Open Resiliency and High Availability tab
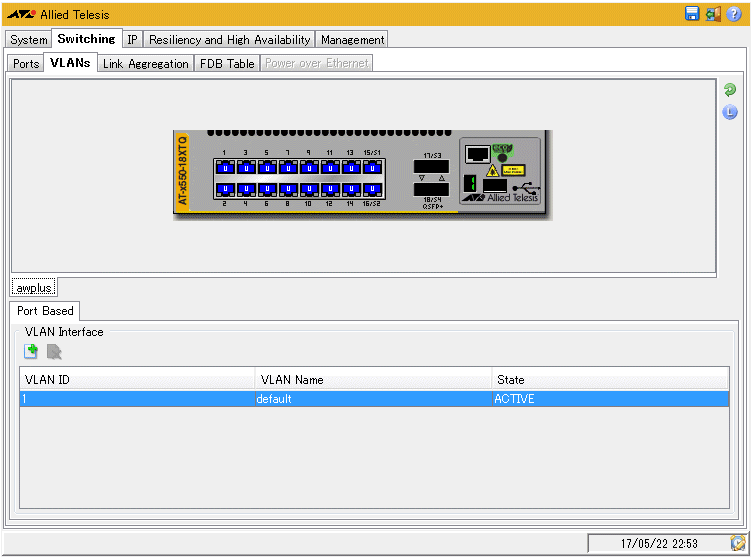Image resolution: width=751 pixels, height=557 pixels. pos(229,40)
